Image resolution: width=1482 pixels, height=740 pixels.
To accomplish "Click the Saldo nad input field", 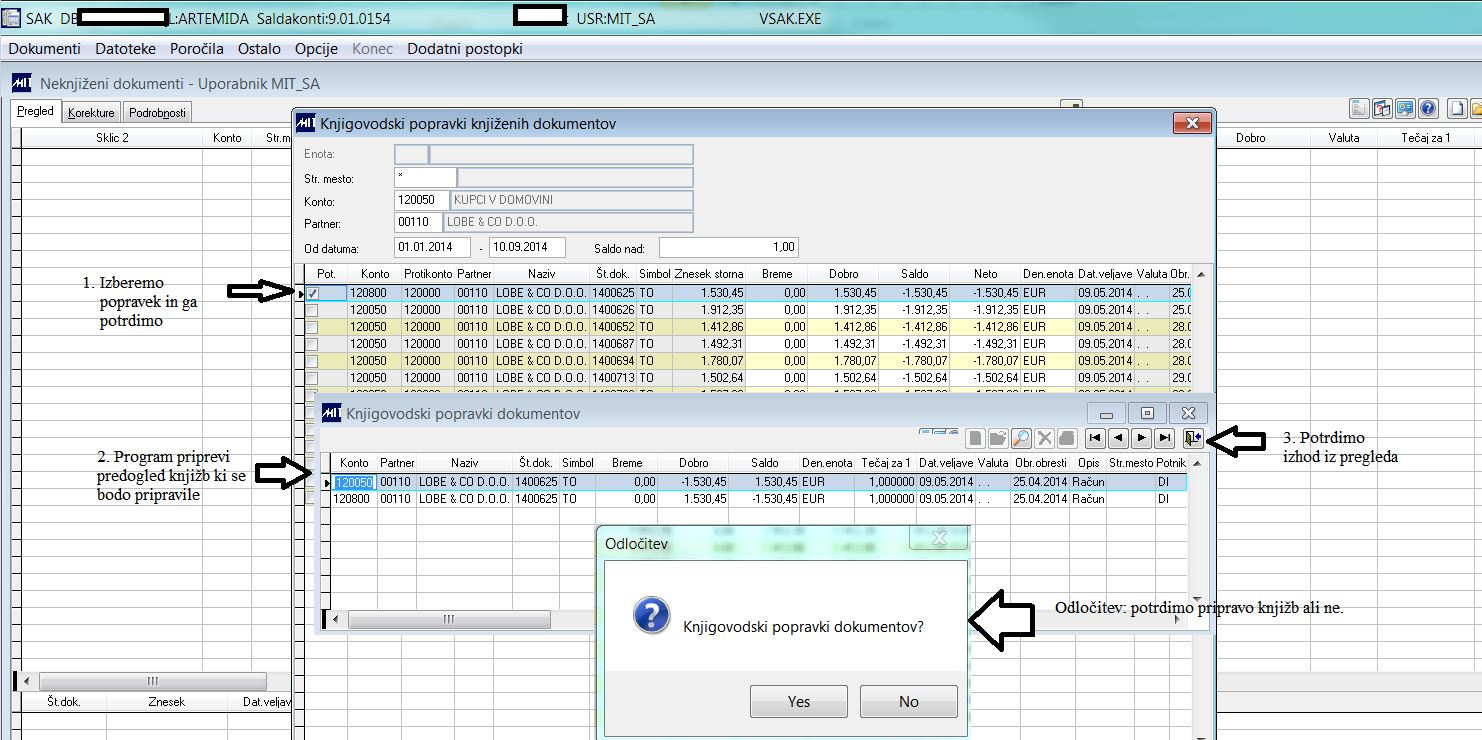I will click(x=728, y=247).
